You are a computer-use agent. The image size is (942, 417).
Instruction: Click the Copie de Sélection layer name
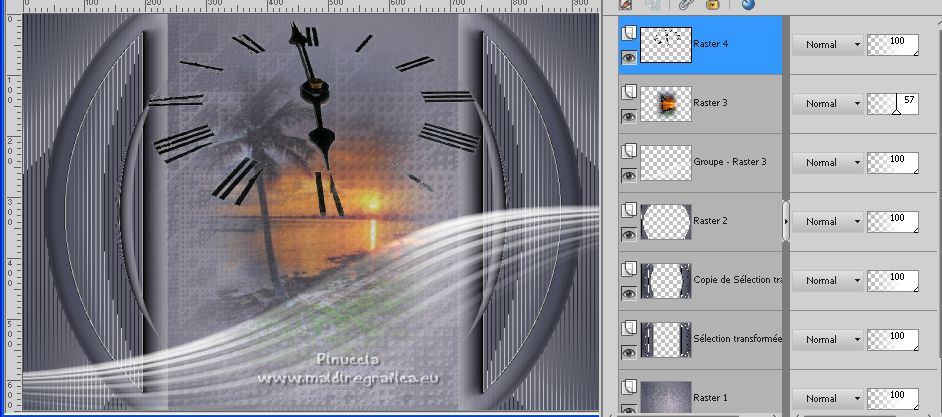point(737,279)
